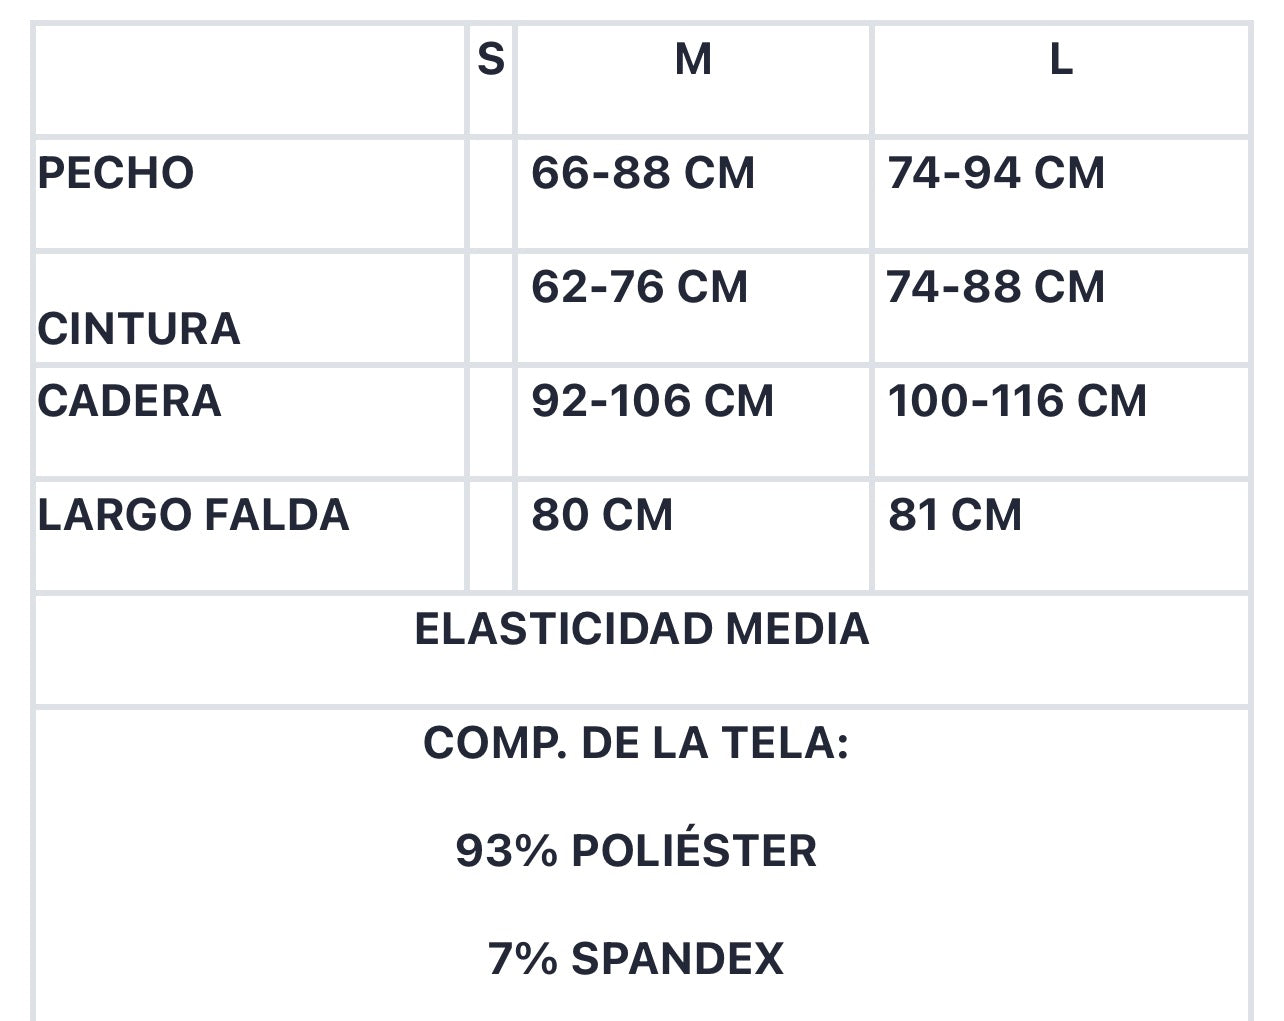Select the L size column header
Screen dimensions: 1284x1021
1061,60
